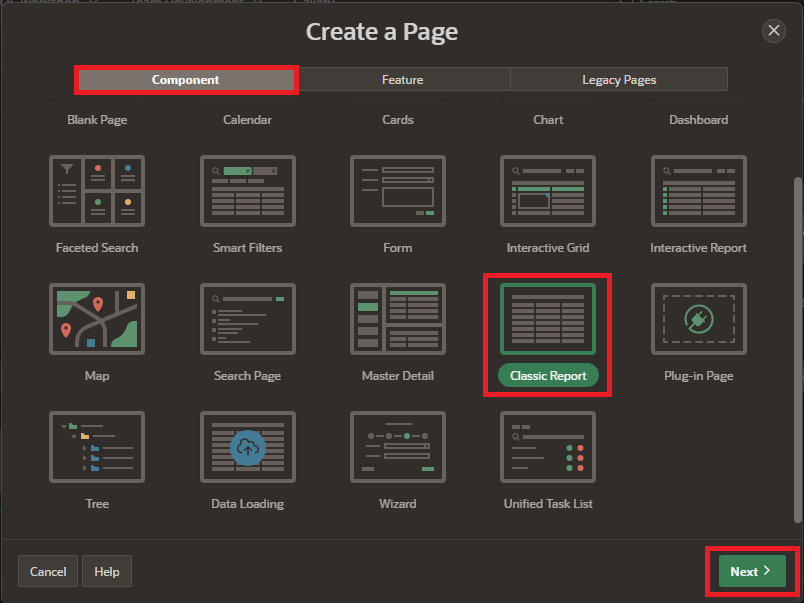Choose the Classic Report icon
Image resolution: width=804 pixels, height=603 pixels.
548,319
